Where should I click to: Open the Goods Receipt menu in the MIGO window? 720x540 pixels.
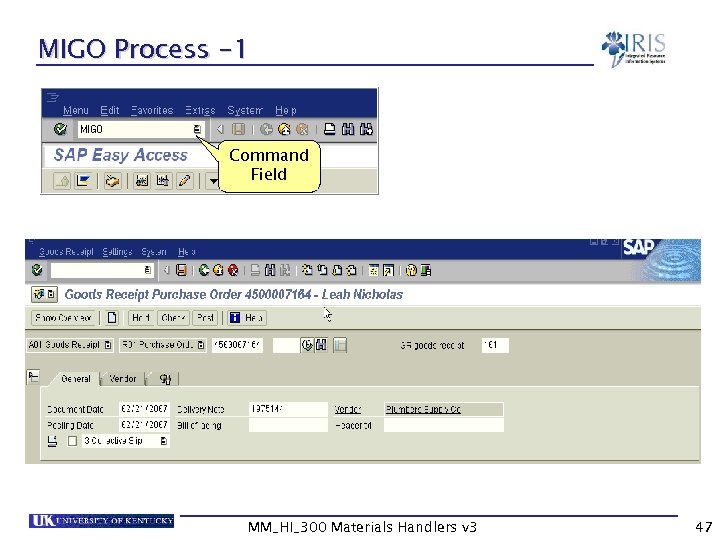[x=66, y=252]
